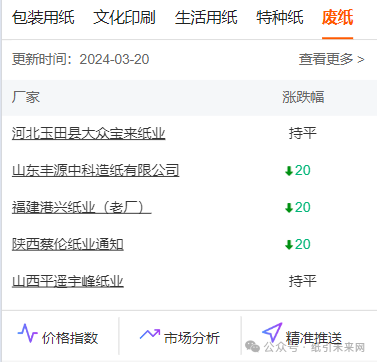Click the price index waveform icon
The width and height of the screenshot is (377, 362).
click(x=27, y=334)
